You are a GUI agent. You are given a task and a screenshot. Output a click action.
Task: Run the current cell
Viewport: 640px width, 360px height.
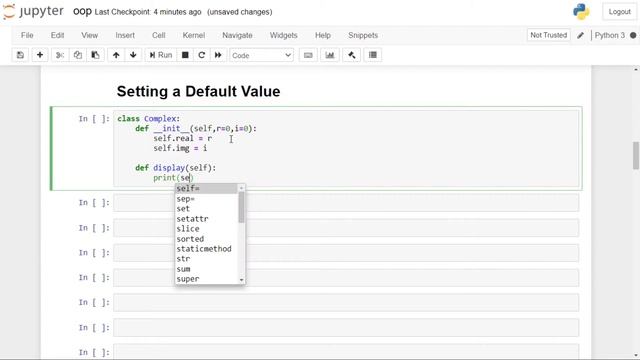pos(161,55)
